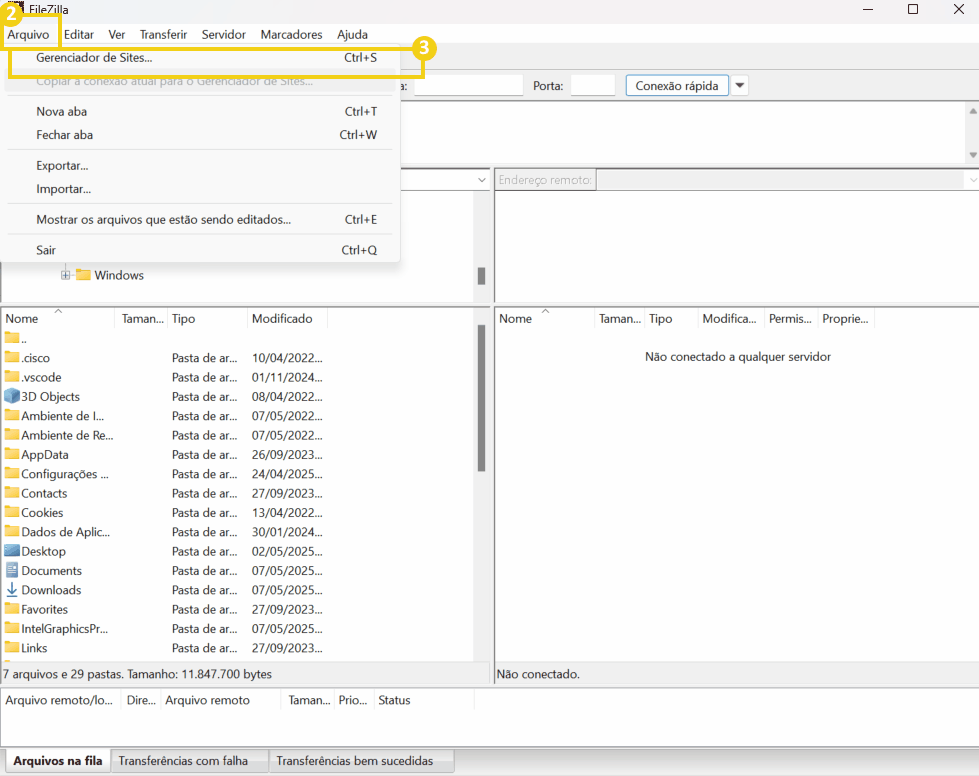This screenshot has height=776, width=979.
Task: Click the .cisco folder icon
Action: 12,357
